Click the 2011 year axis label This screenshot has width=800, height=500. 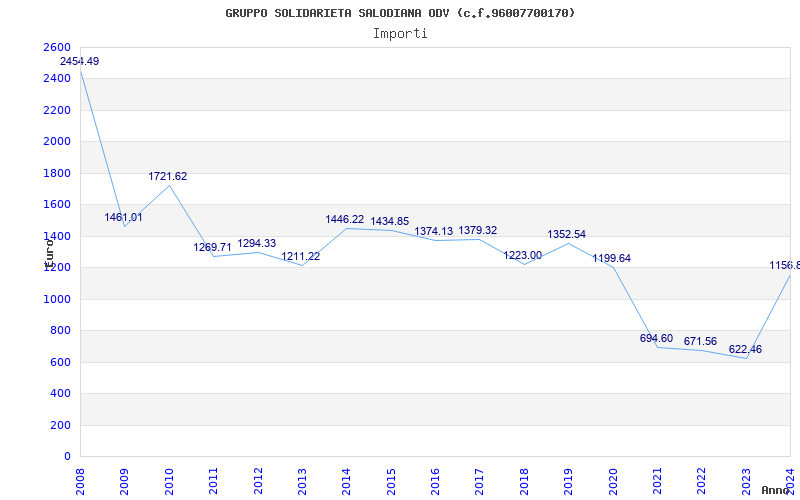214,478
